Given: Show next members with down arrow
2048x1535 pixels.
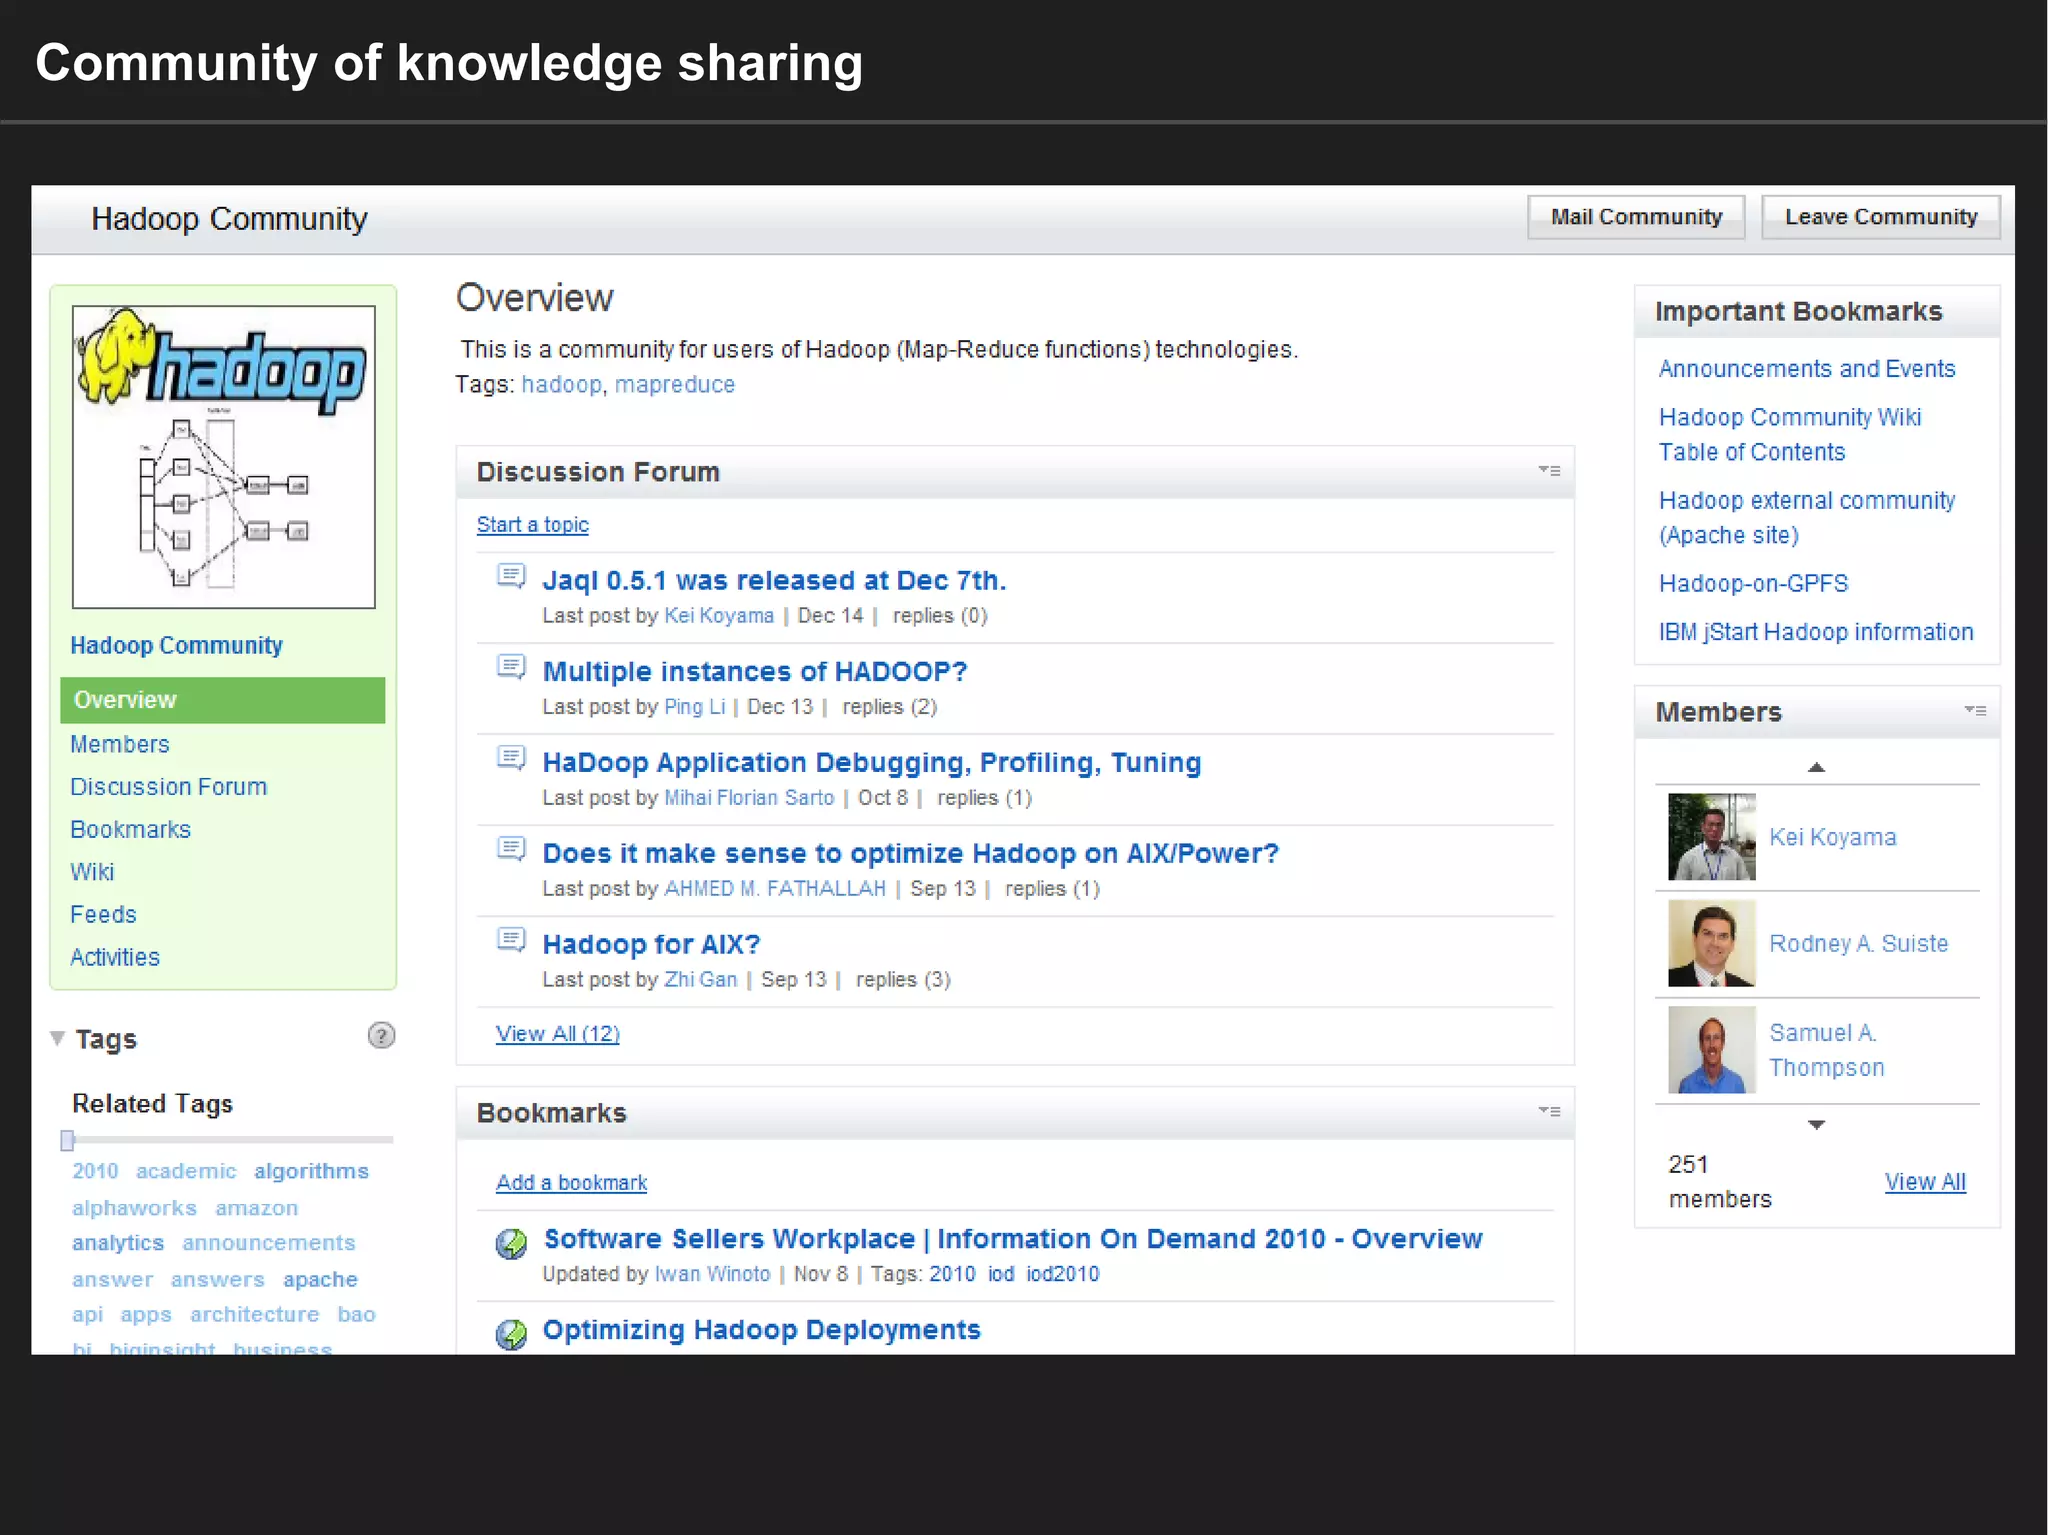Looking at the screenshot, I should click(1817, 1125).
